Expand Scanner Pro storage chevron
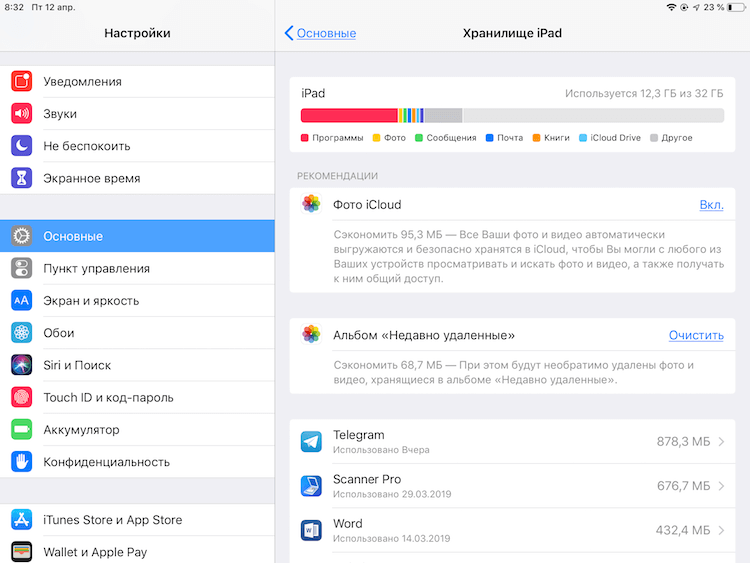This screenshot has width=750, height=563. point(721,486)
